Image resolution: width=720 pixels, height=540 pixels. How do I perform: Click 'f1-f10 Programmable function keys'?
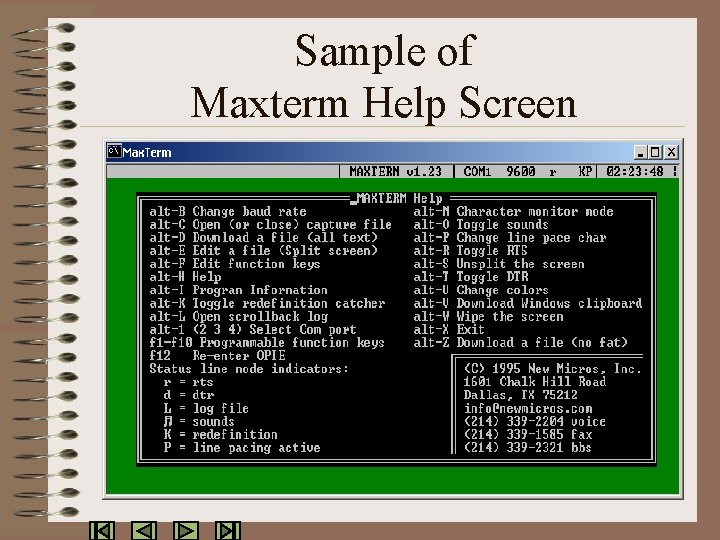click(267, 343)
